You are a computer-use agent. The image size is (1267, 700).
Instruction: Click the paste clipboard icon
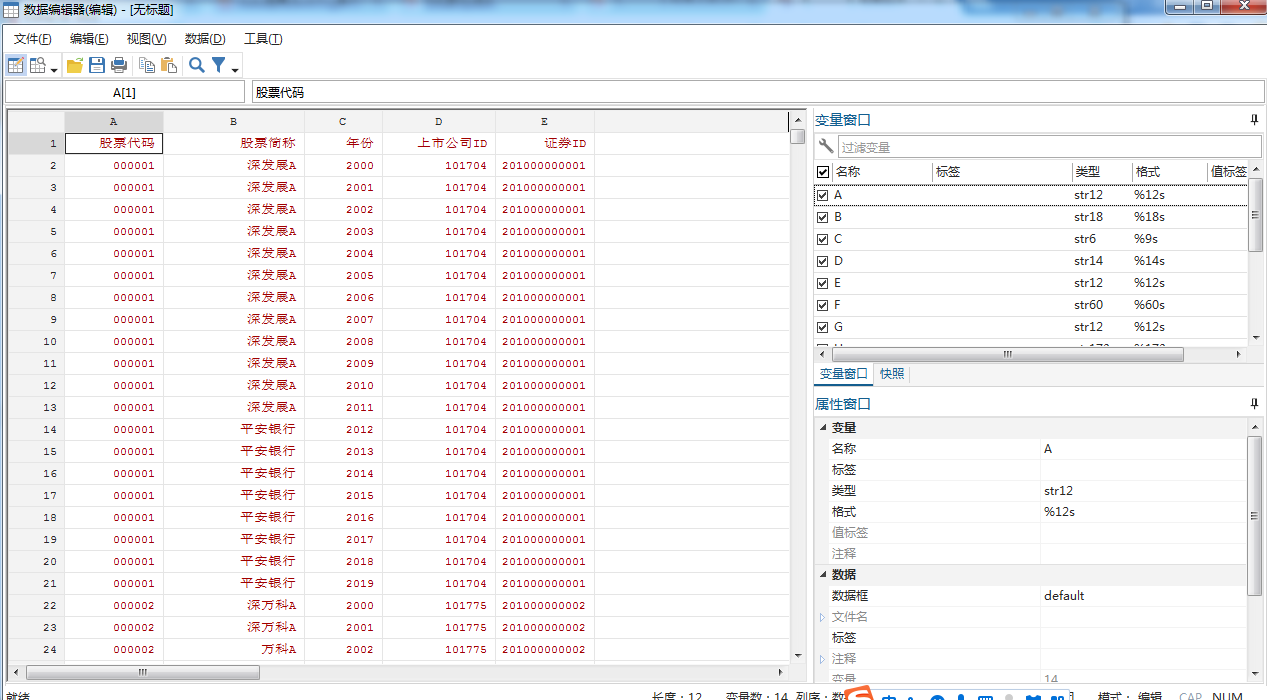click(x=169, y=66)
